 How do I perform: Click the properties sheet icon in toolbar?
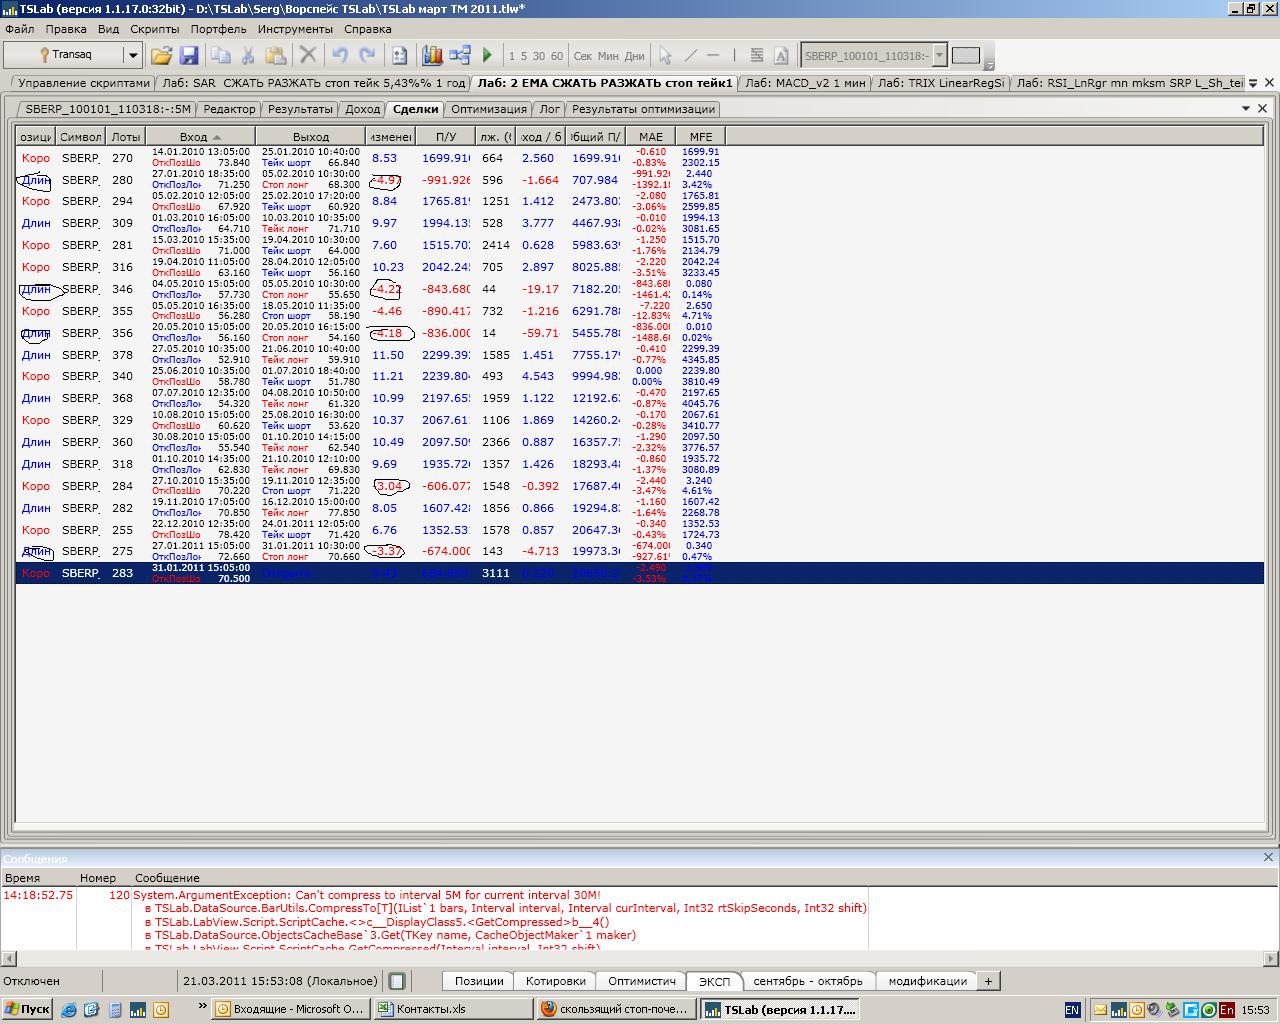click(x=399, y=56)
